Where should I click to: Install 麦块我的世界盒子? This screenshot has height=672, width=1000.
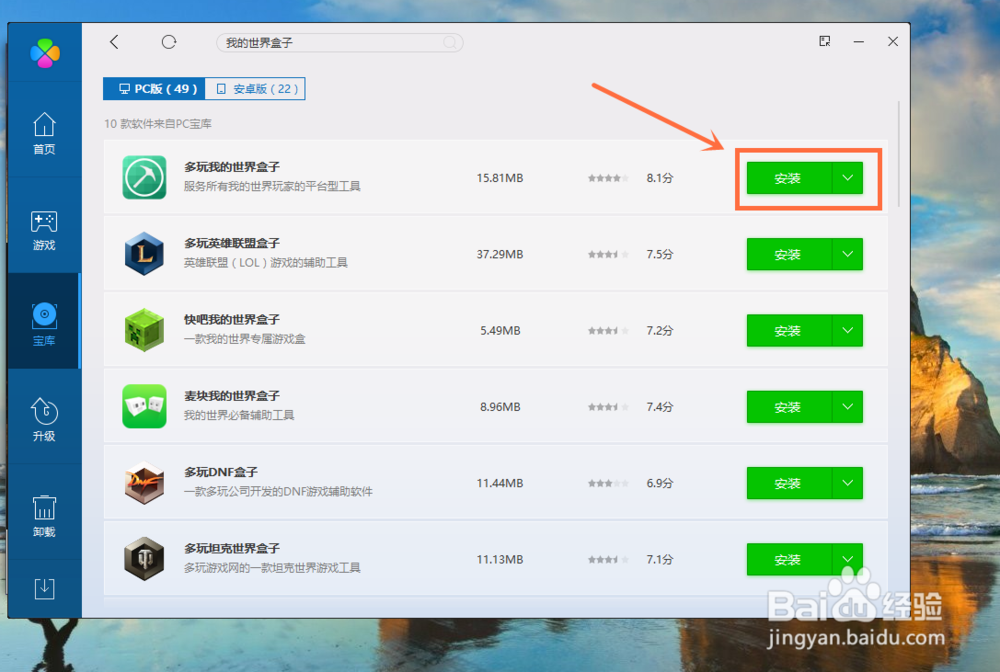tap(789, 407)
